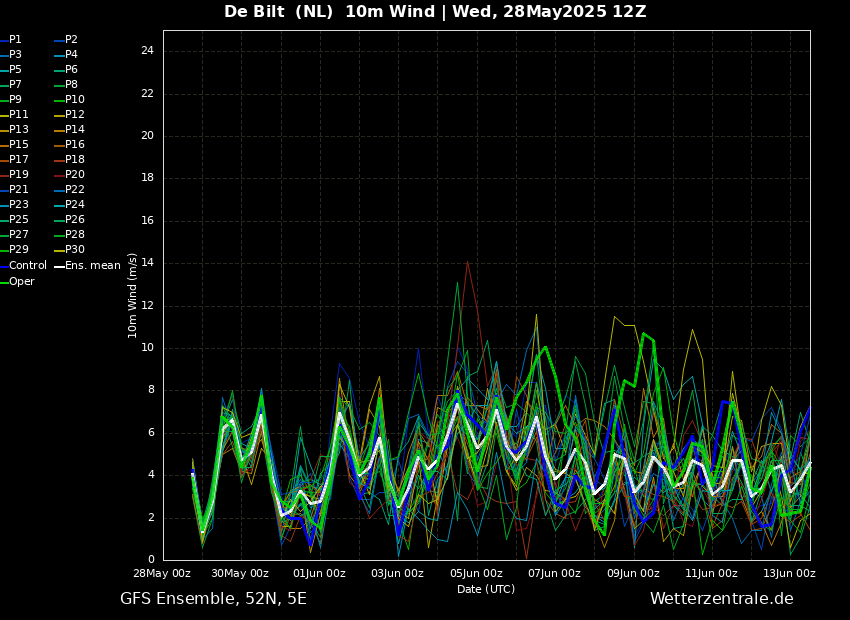Click the Oper legend entry
Screen dimensions: 850x620
pyautogui.click(x=22, y=282)
